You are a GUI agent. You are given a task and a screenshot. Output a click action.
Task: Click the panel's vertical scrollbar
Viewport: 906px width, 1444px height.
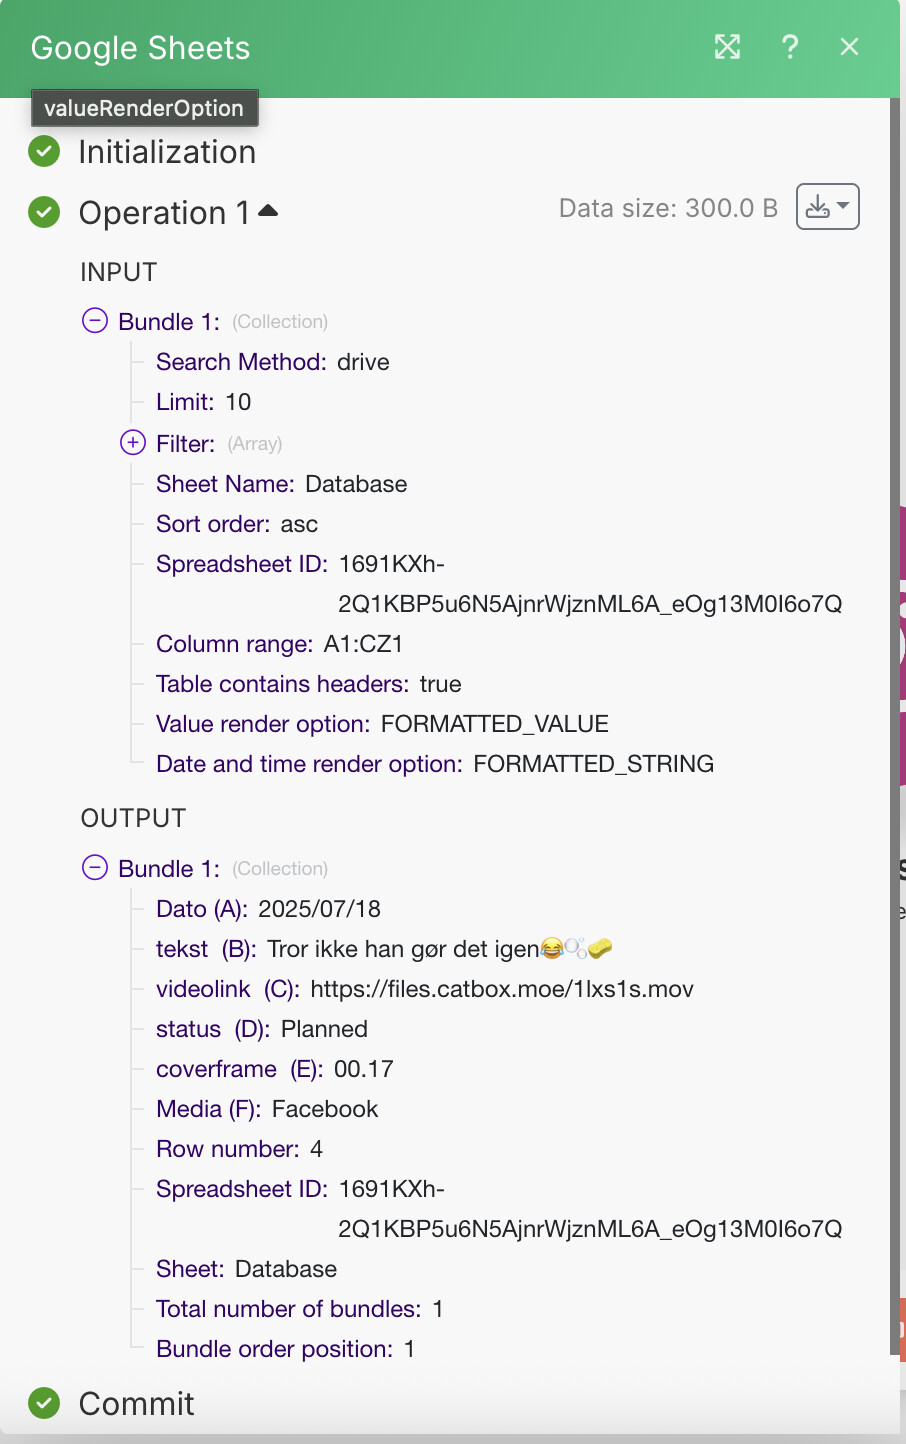(x=895, y=700)
